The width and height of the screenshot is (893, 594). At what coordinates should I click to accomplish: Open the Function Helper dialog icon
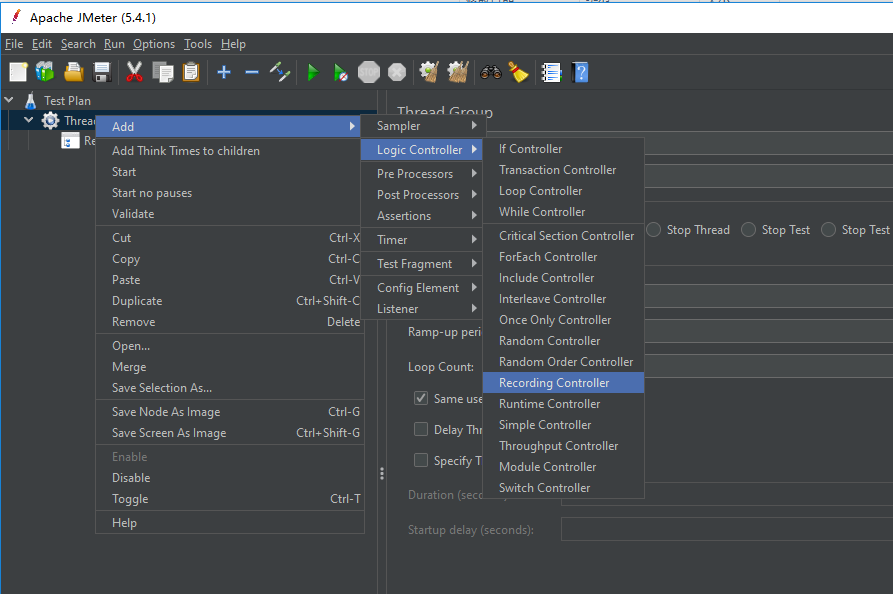pyautogui.click(x=551, y=72)
